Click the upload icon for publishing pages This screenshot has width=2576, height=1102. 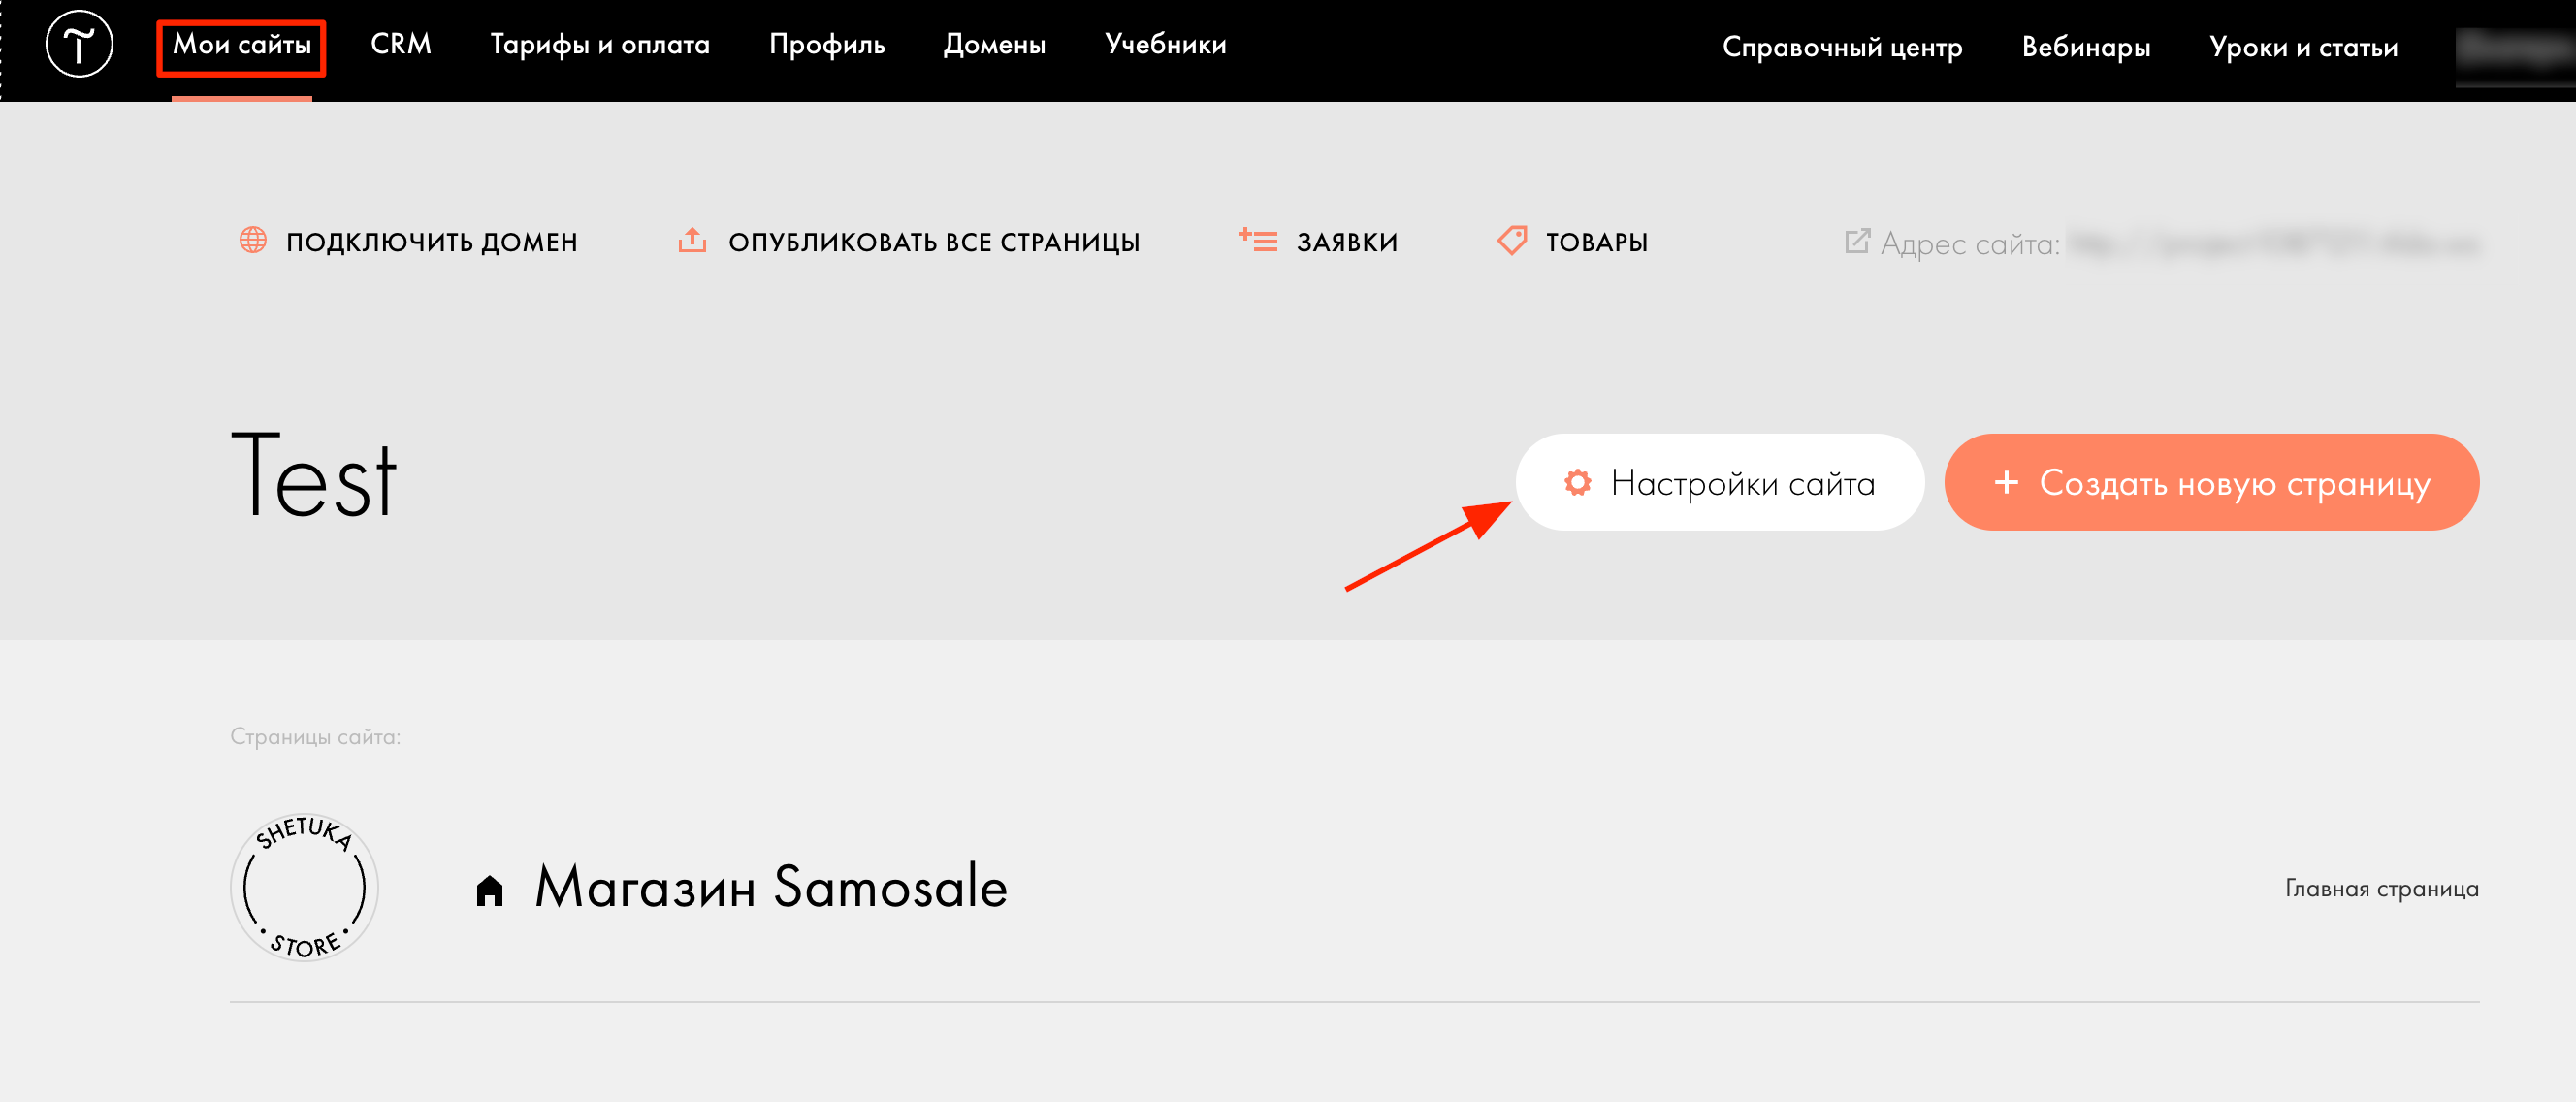pos(692,240)
